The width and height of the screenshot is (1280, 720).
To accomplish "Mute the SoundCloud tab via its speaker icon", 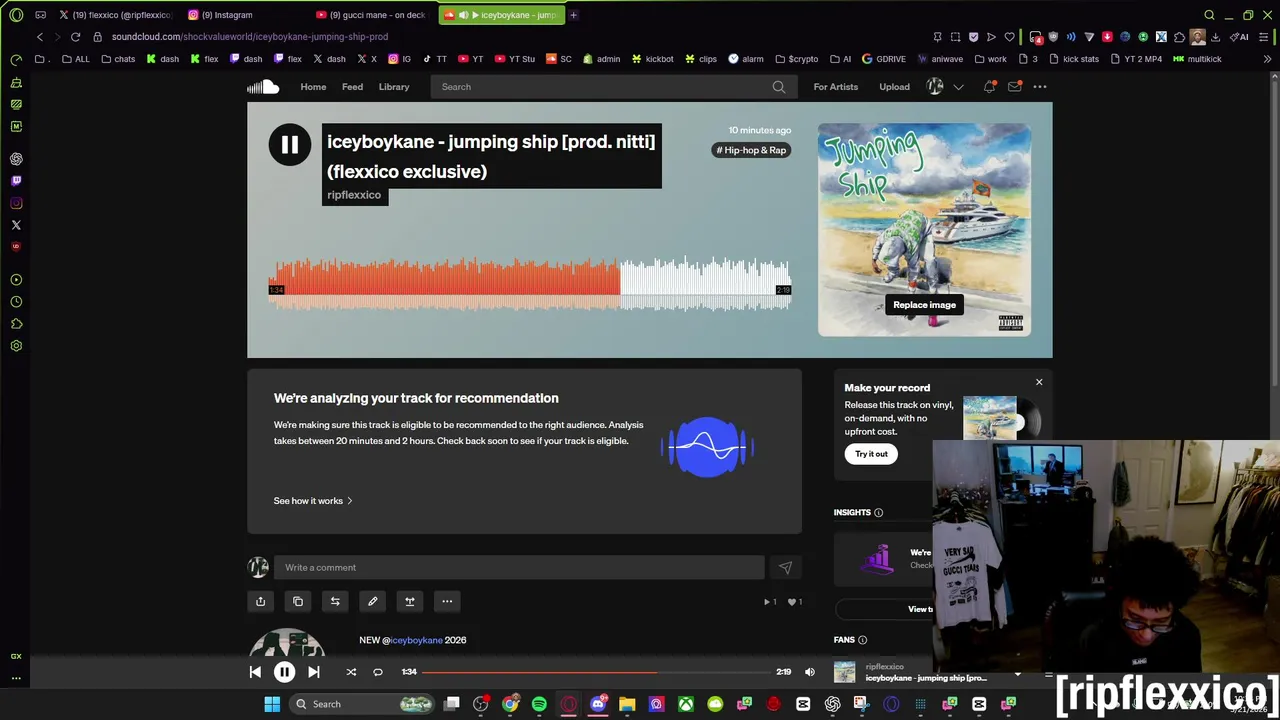I will [x=463, y=15].
